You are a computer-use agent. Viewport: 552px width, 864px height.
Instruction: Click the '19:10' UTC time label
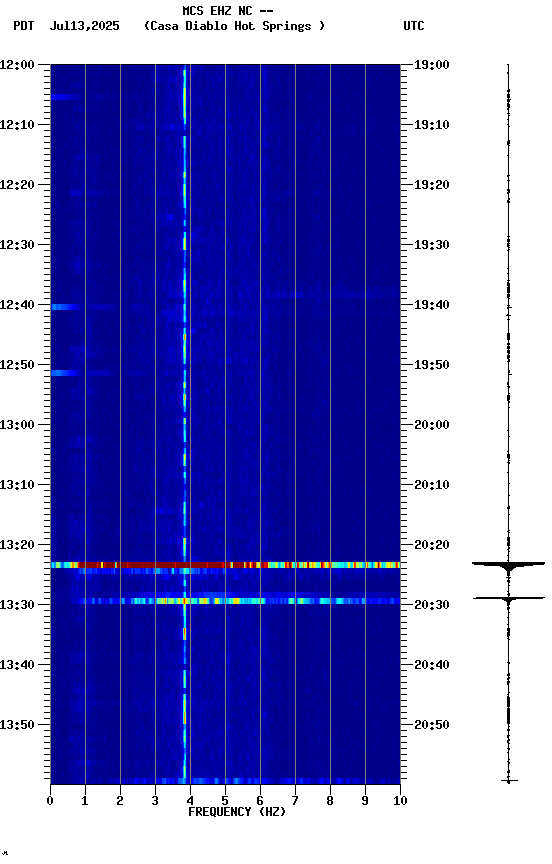[x=432, y=125]
